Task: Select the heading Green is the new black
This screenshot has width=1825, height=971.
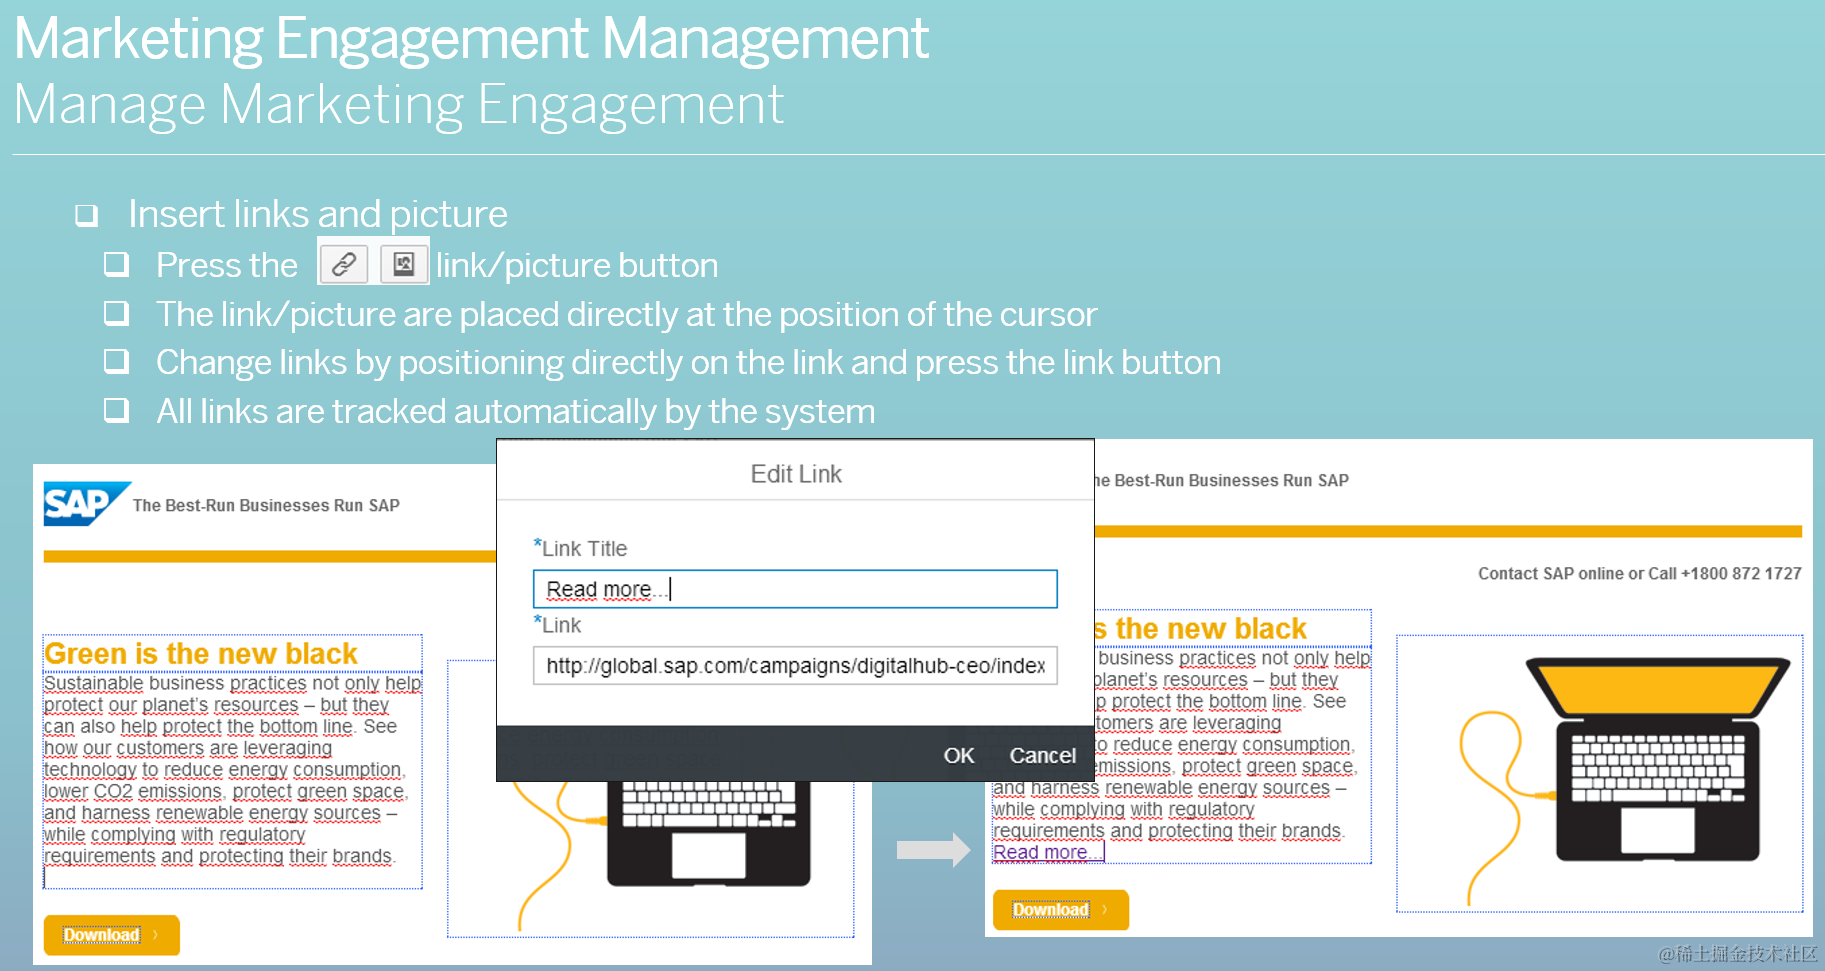Action: [200, 653]
